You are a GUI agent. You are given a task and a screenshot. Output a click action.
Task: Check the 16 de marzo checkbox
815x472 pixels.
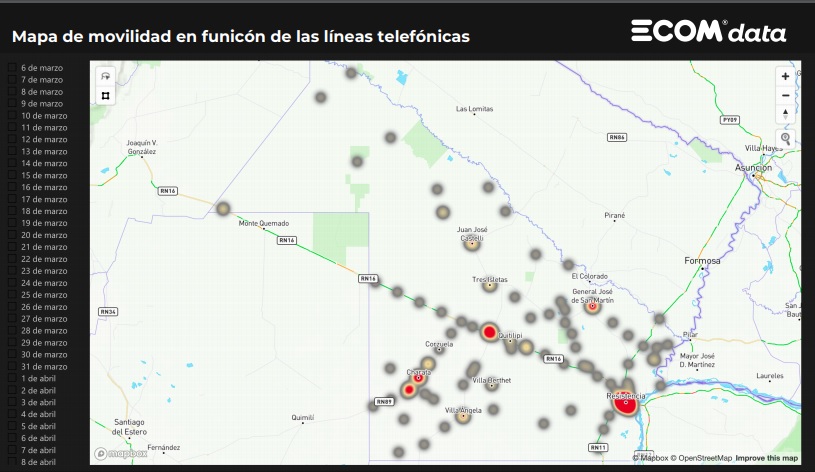coord(12,187)
